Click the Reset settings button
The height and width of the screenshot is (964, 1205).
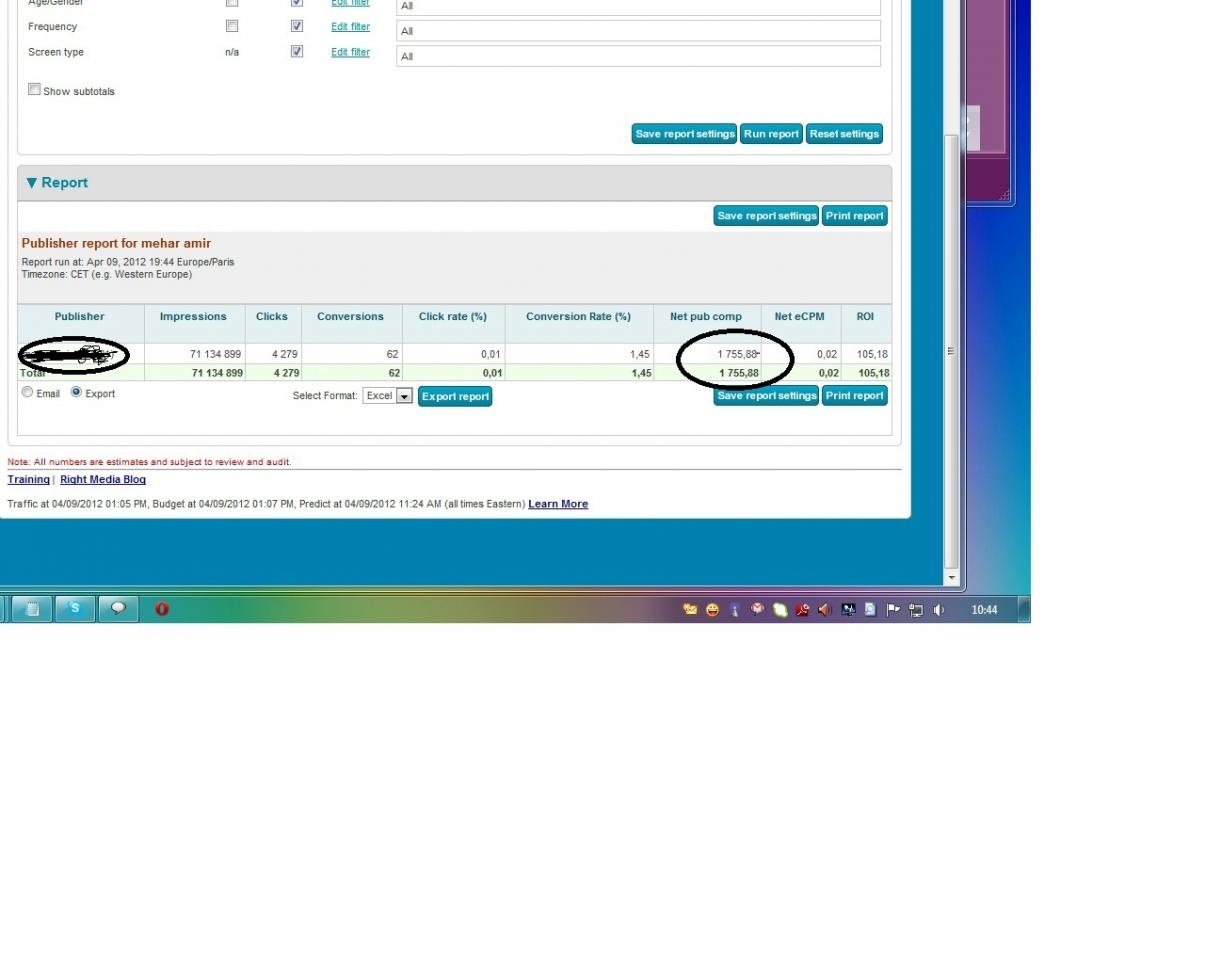tap(844, 134)
